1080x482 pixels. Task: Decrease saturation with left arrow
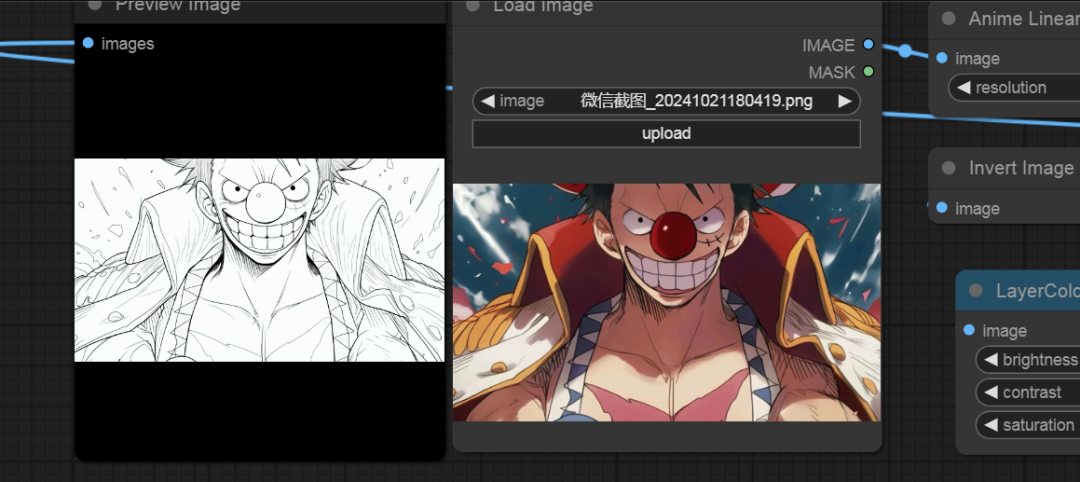(x=991, y=425)
